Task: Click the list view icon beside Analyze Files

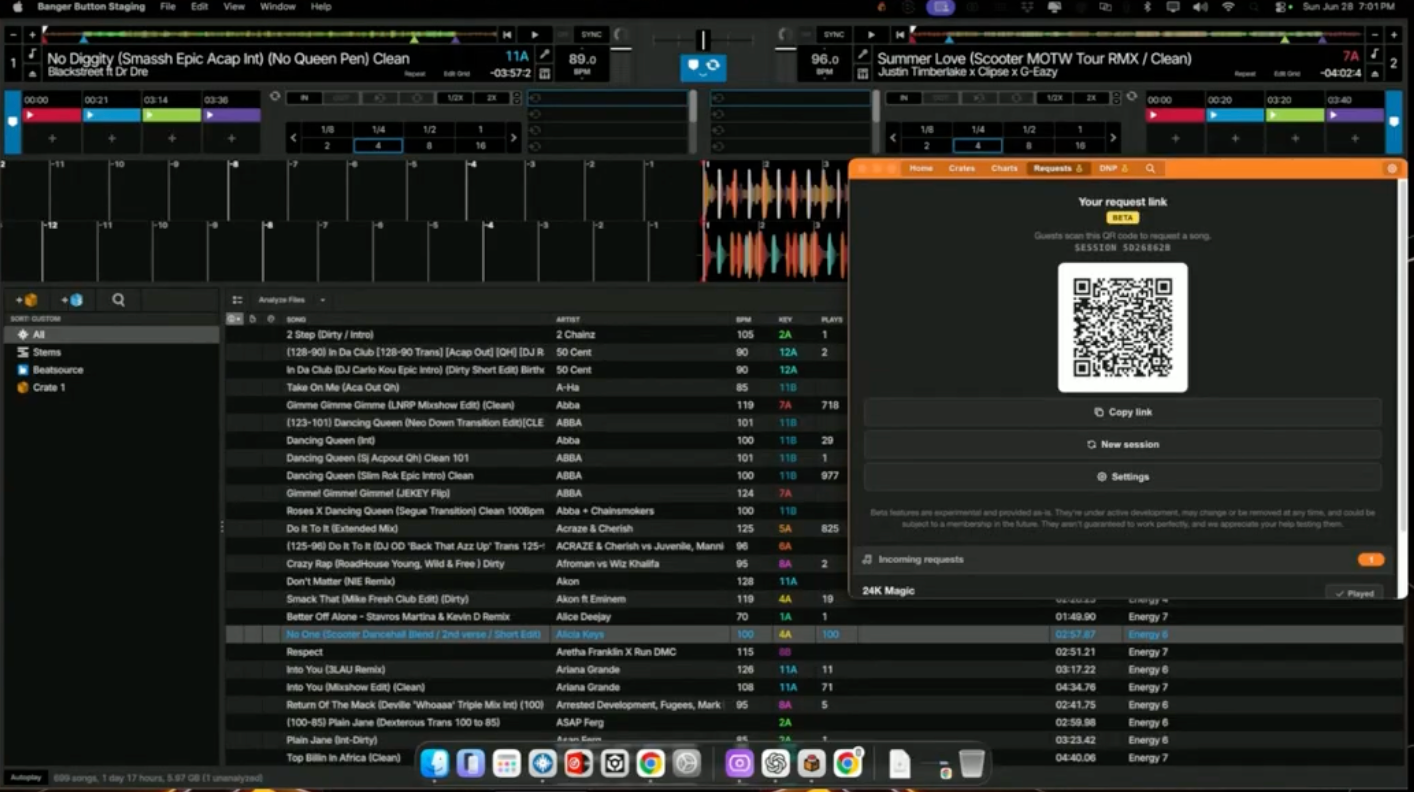Action: [237, 300]
